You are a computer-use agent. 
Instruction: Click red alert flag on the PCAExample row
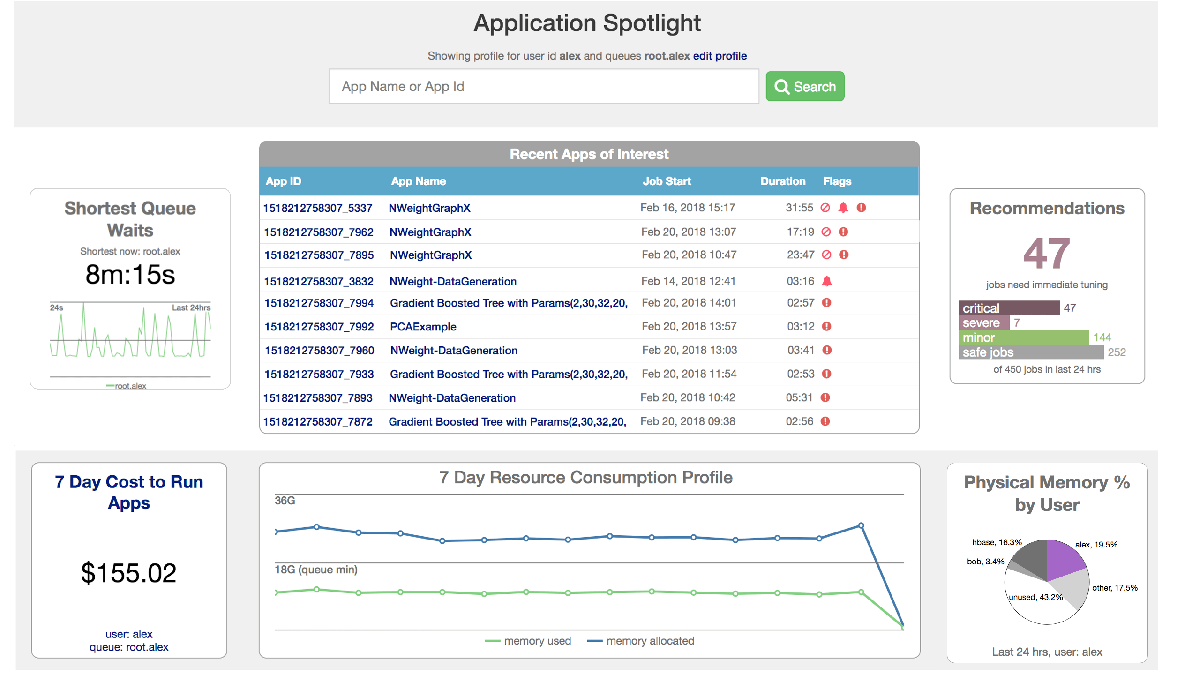tap(825, 326)
